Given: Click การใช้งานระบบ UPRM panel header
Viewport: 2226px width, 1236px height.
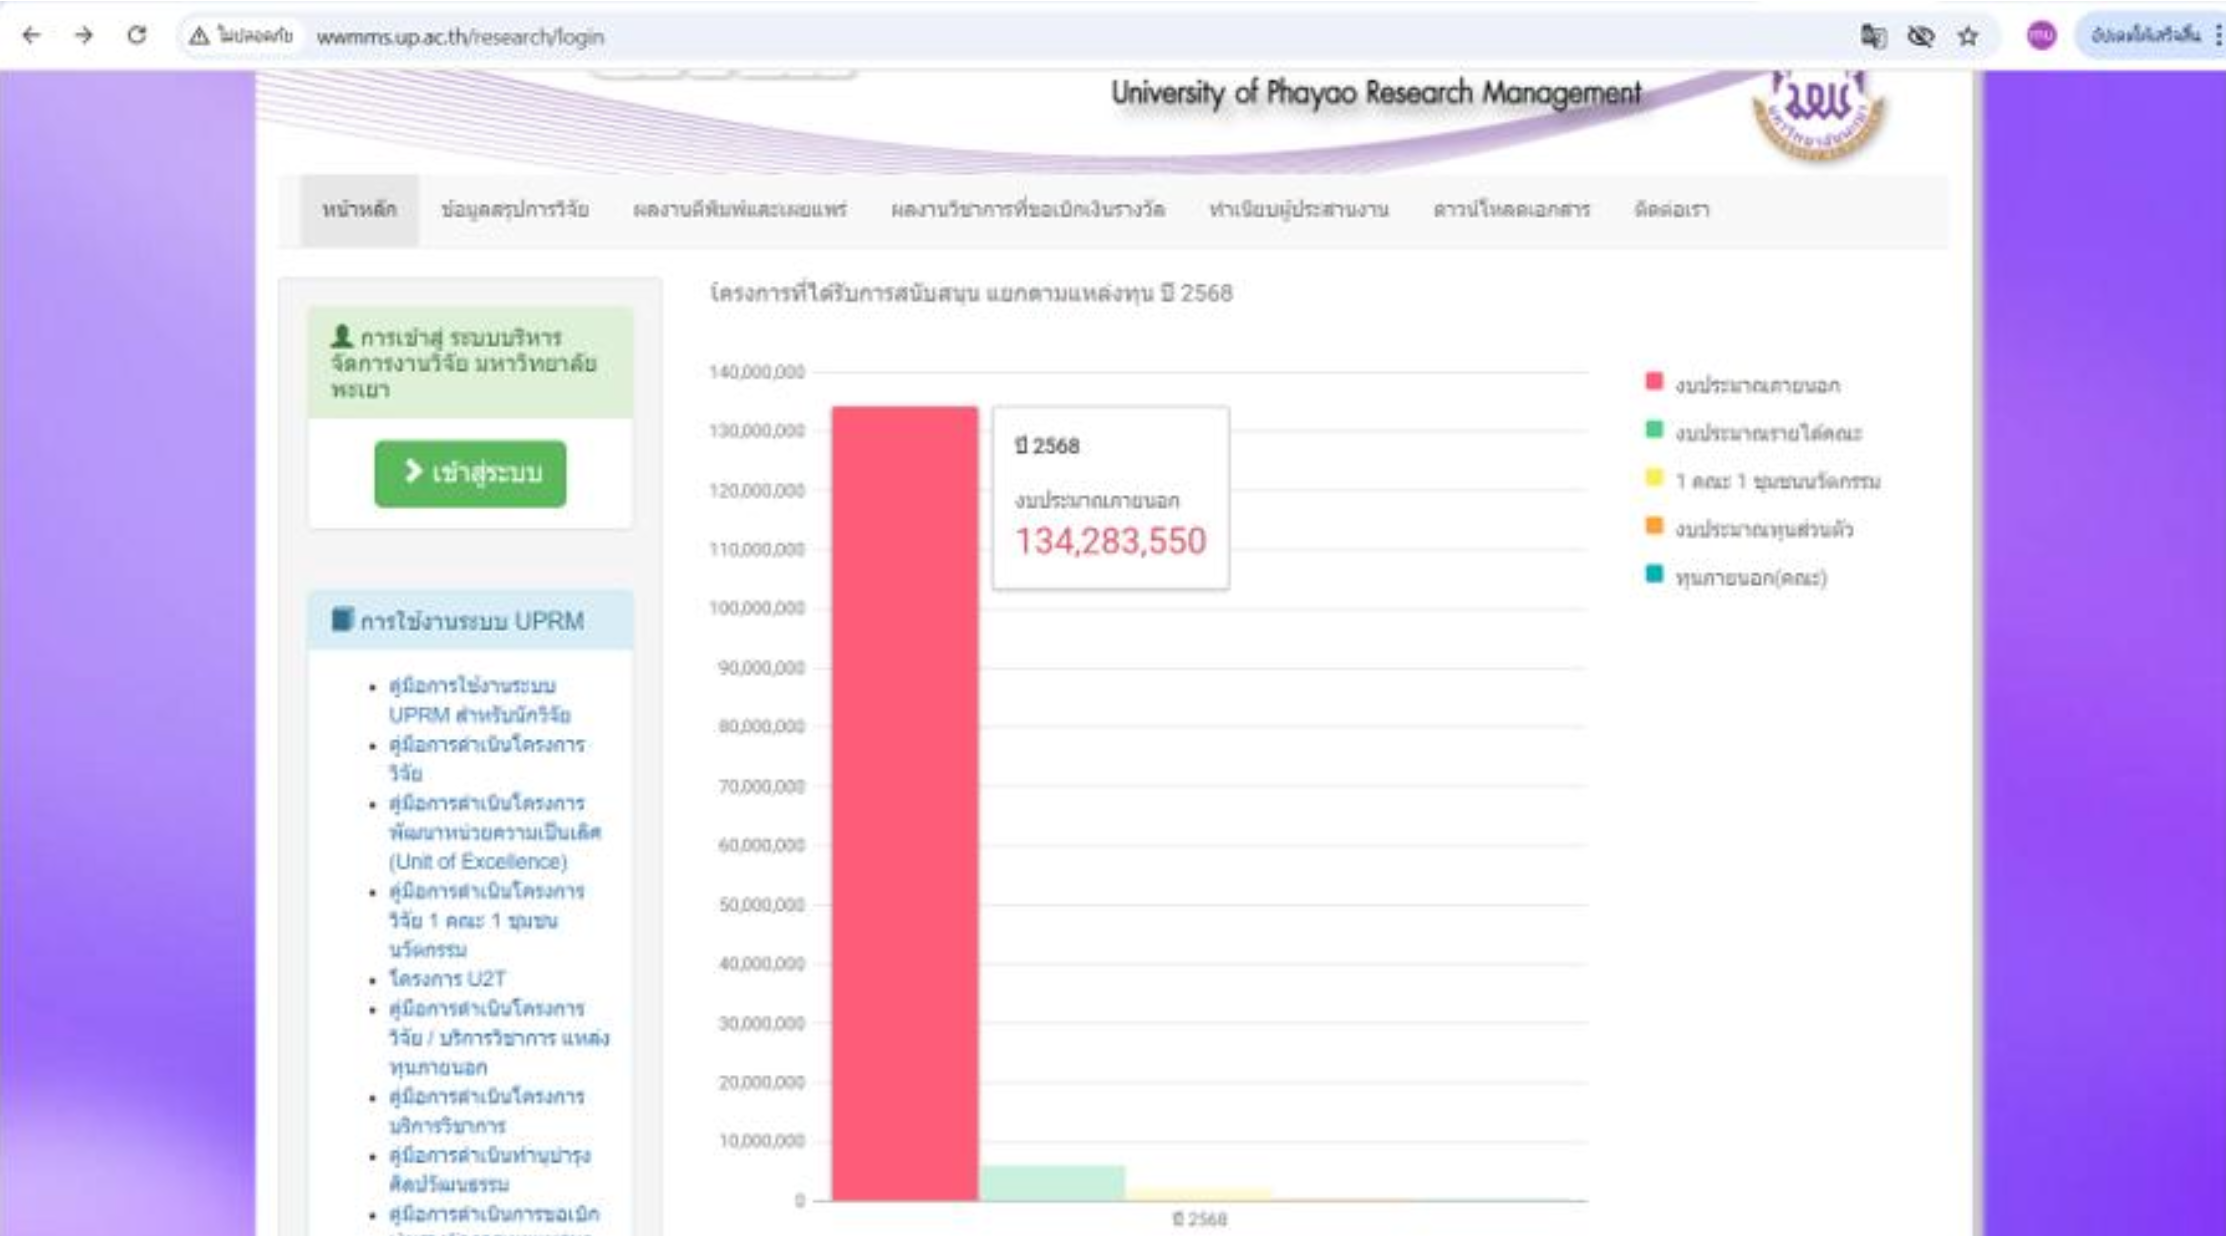Looking at the screenshot, I should (x=470, y=620).
